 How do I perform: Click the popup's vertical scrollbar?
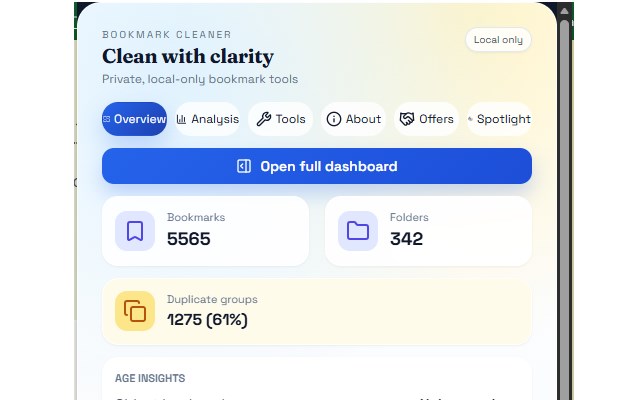[x=564, y=200]
